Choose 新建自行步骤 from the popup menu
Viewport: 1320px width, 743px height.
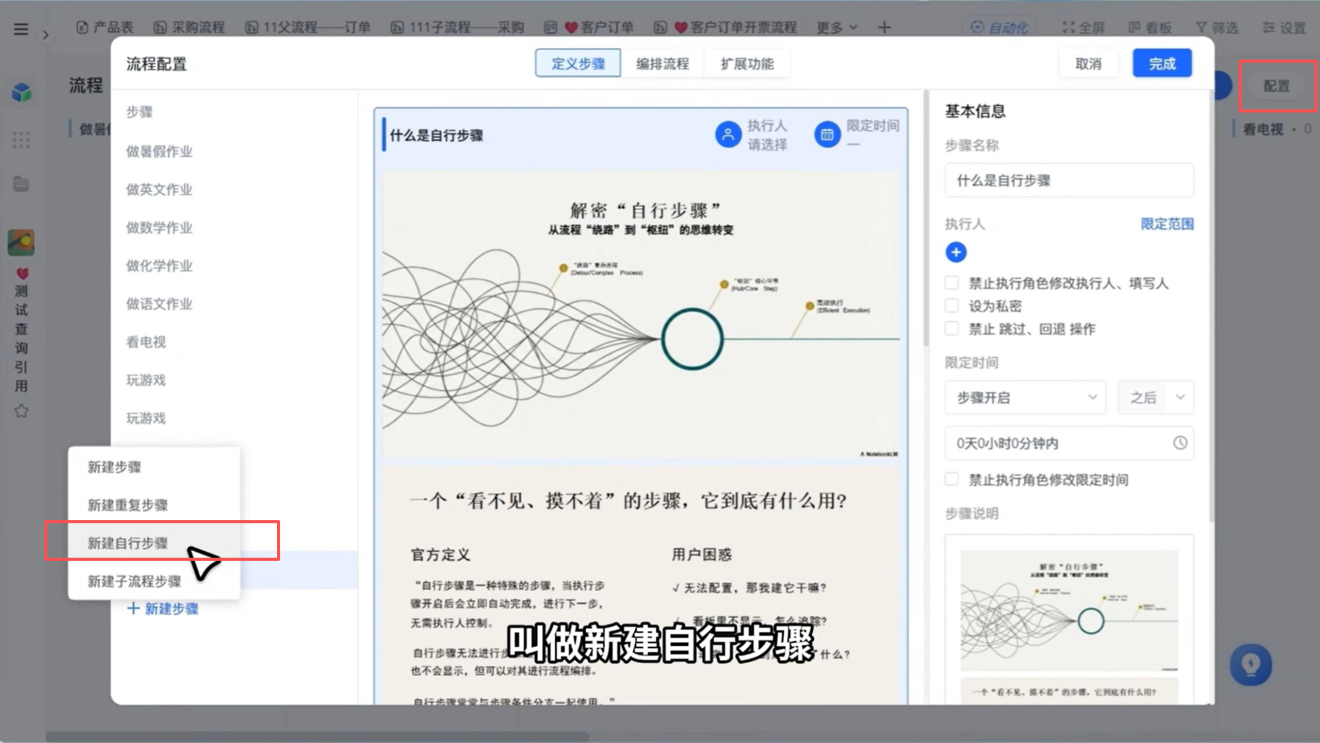point(154,543)
